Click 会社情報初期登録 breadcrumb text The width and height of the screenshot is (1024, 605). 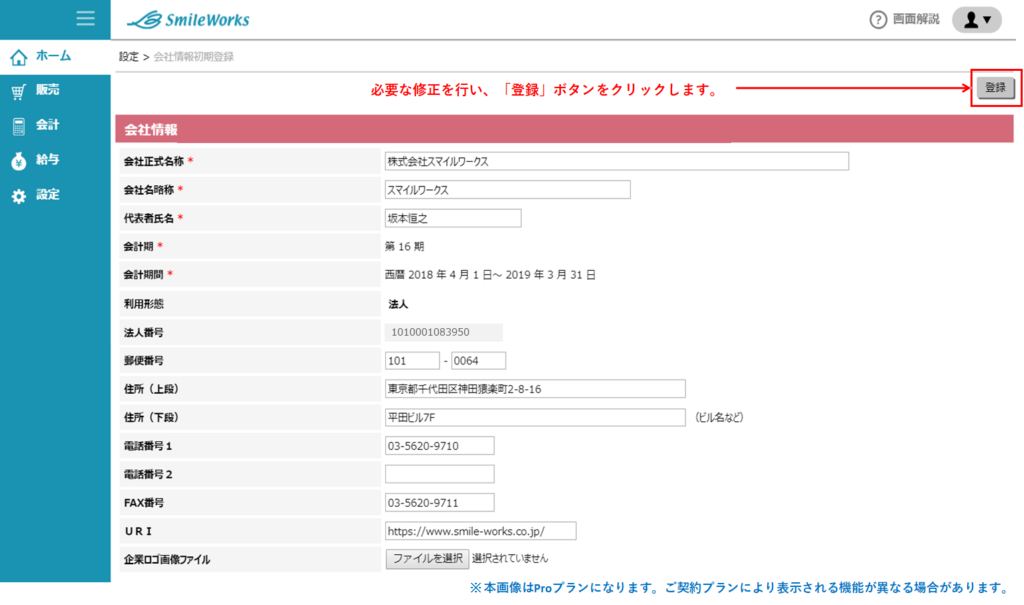pos(193,57)
